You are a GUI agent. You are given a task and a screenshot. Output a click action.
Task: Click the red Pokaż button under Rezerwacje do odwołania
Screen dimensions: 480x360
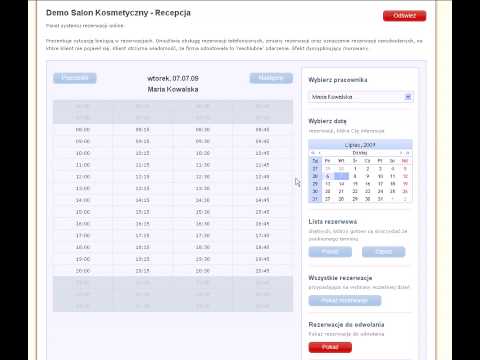(330, 347)
